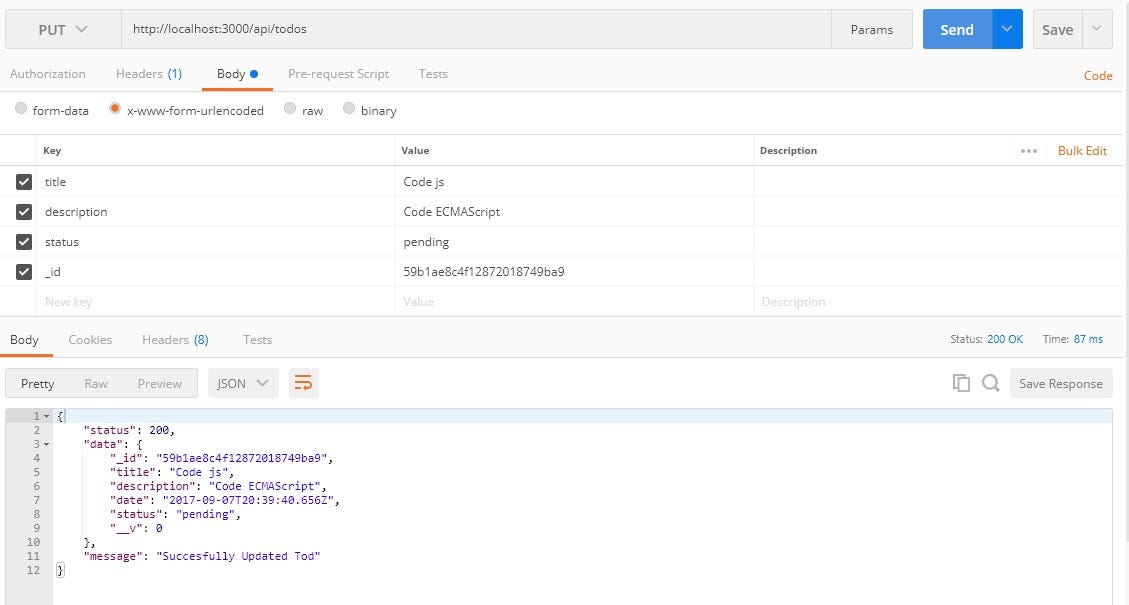Open the PUT request method dropdown

pyautogui.click(x=62, y=29)
